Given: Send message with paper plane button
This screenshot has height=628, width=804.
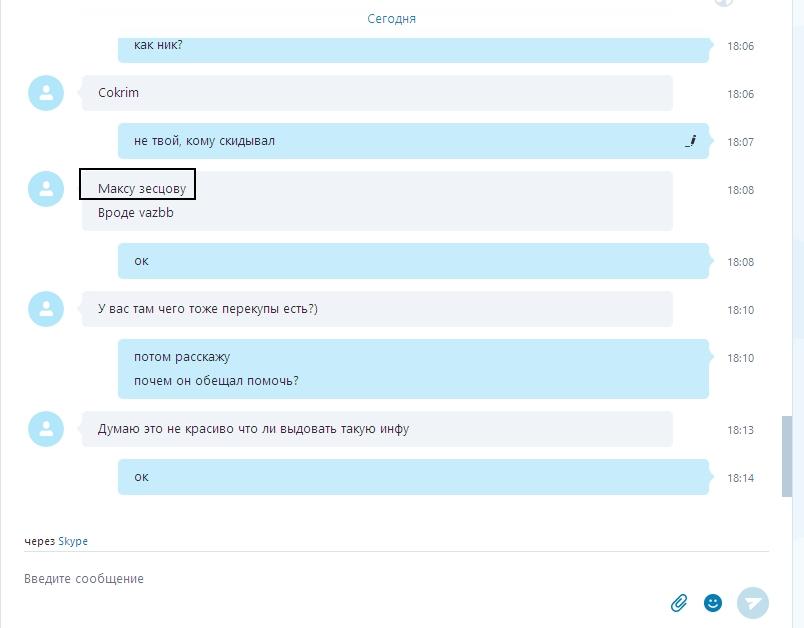Looking at the screenshot, I should (x=753, y=603).
